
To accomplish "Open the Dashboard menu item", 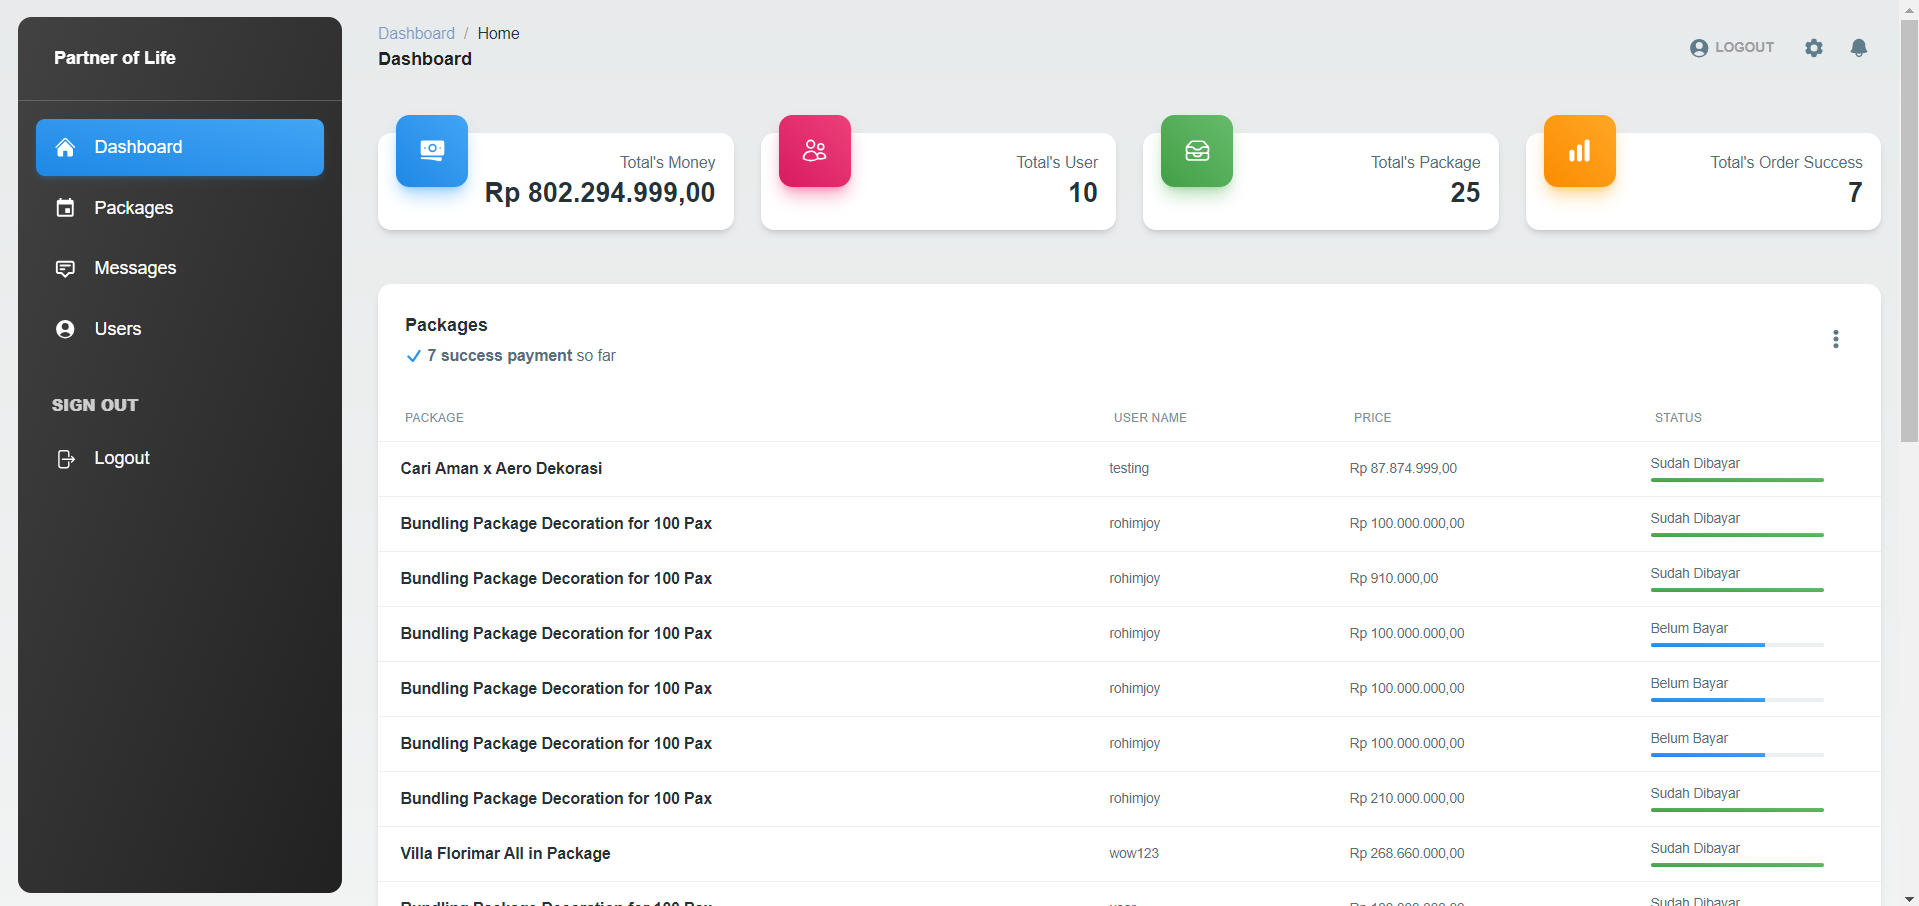I will tap(180, 147).
